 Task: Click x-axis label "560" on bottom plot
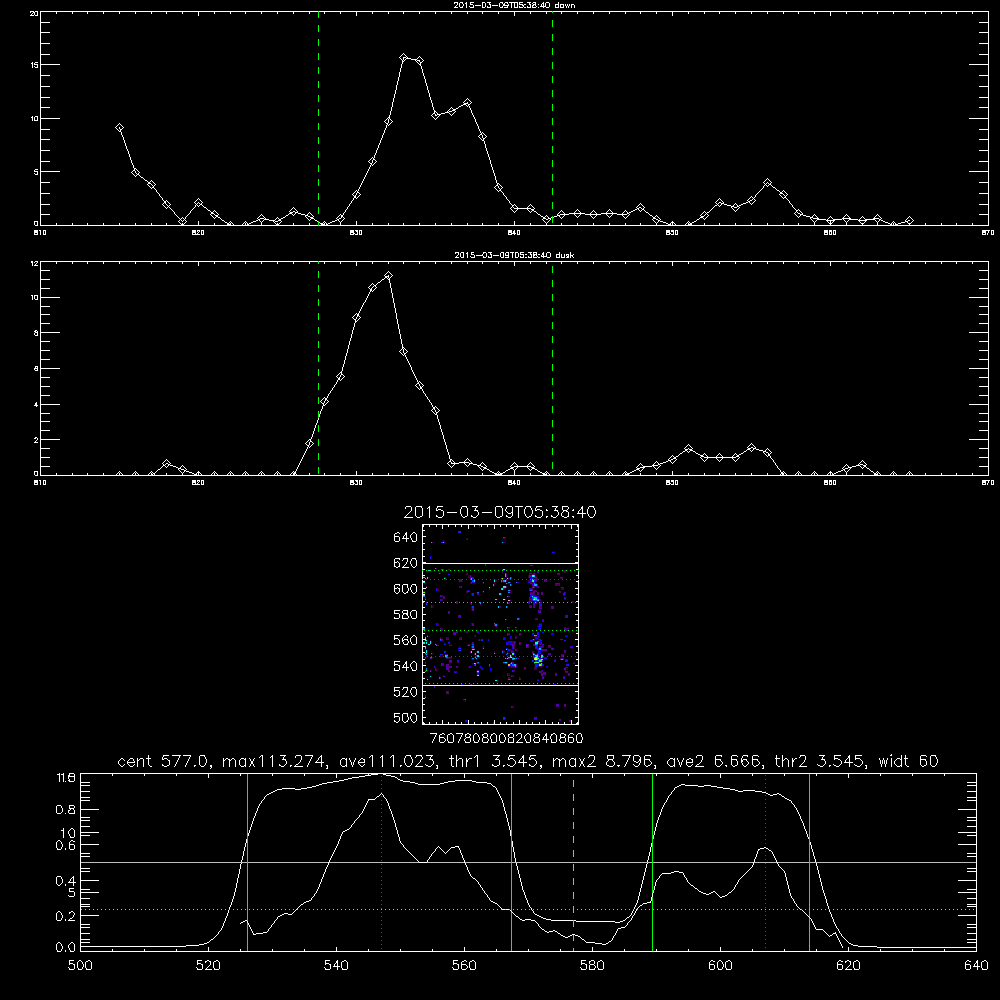[x=464, y=965]
